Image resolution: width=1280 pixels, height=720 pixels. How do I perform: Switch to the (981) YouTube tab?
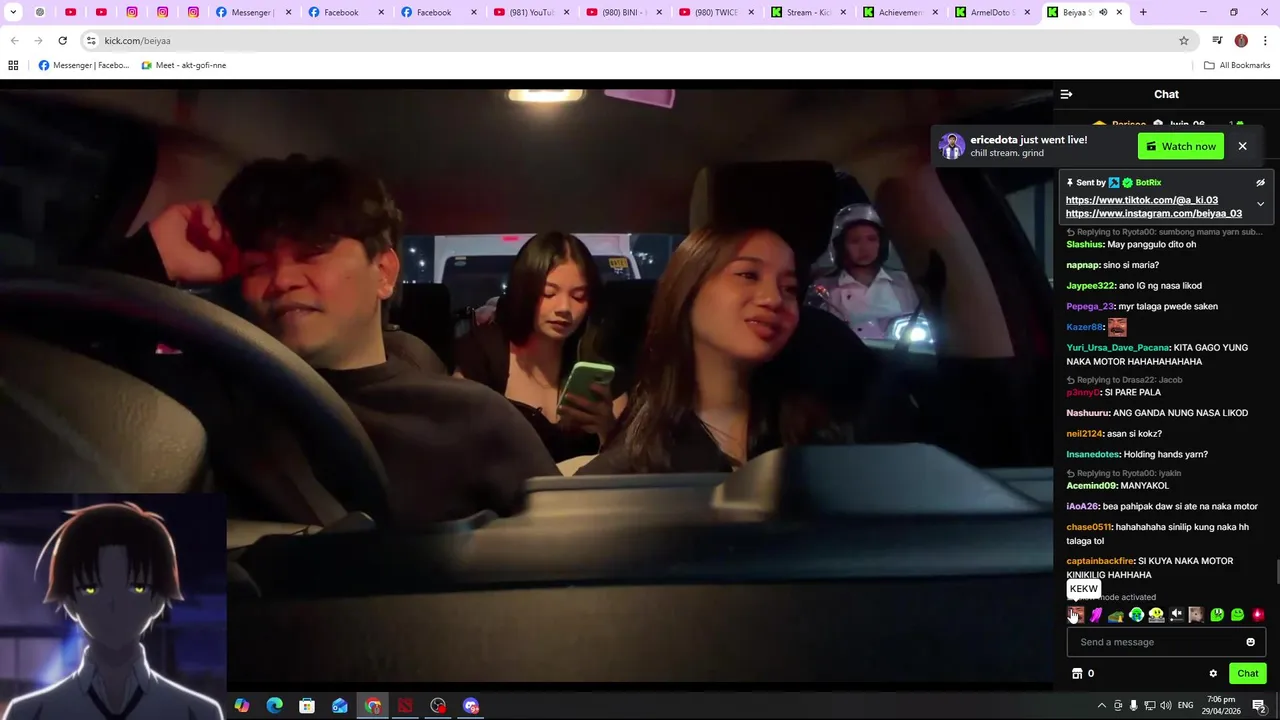click(532, 12)
